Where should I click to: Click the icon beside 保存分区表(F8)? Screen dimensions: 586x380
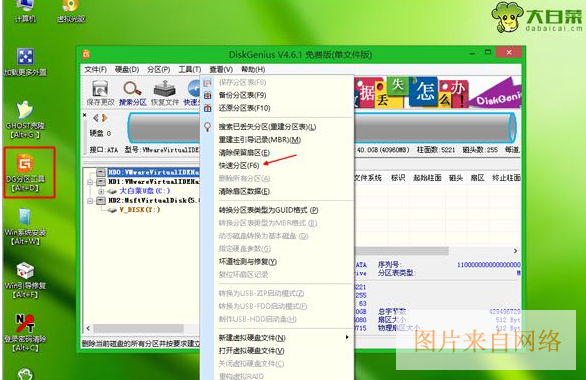click(x=207, y=83)
